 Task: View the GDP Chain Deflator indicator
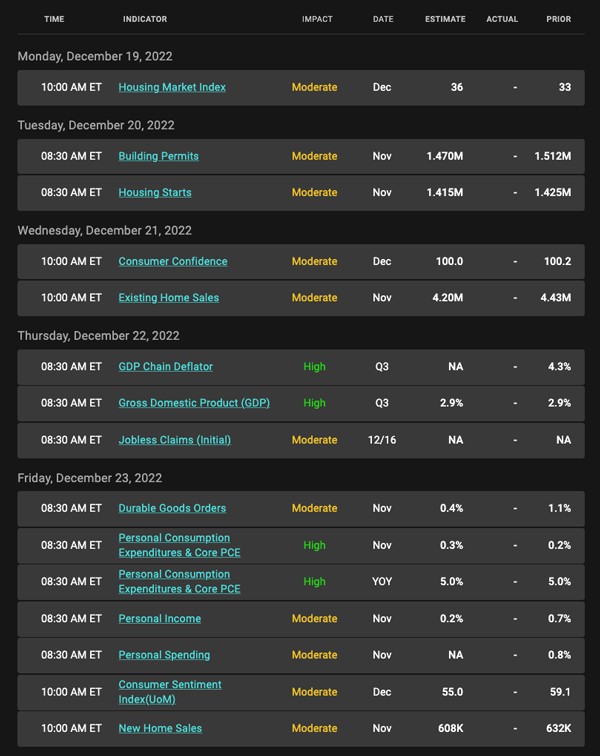click(165, 366)
